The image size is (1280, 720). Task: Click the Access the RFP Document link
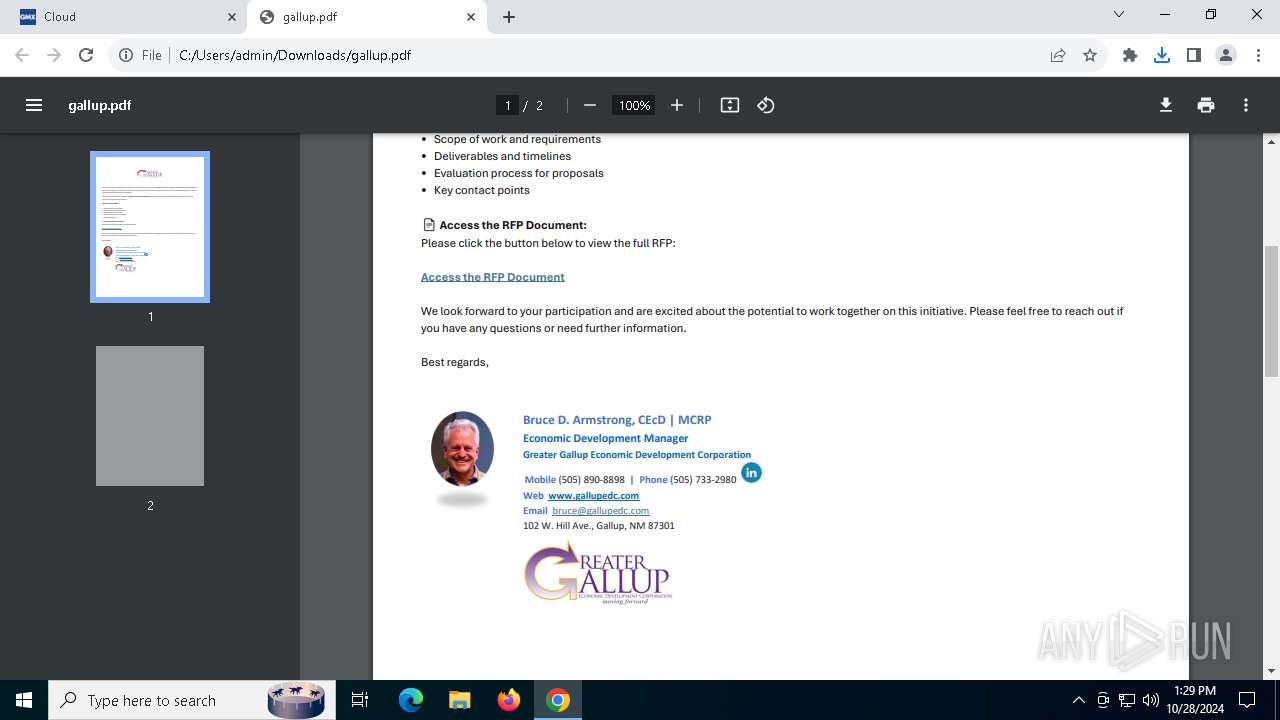click(x=493, y=277)
